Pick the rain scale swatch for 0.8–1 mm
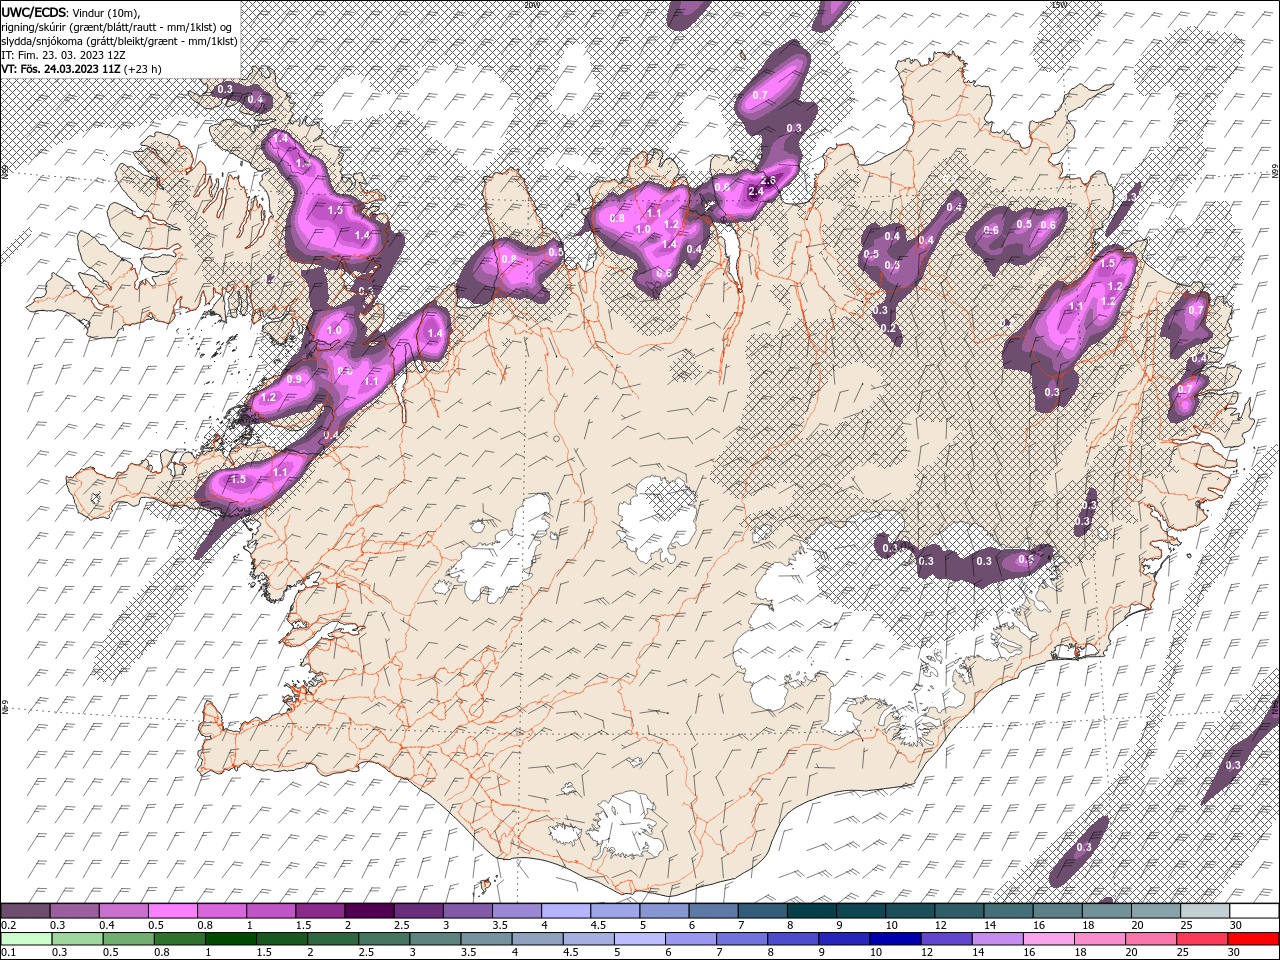This screenshot has width=1280, height=960. point(180,939)
